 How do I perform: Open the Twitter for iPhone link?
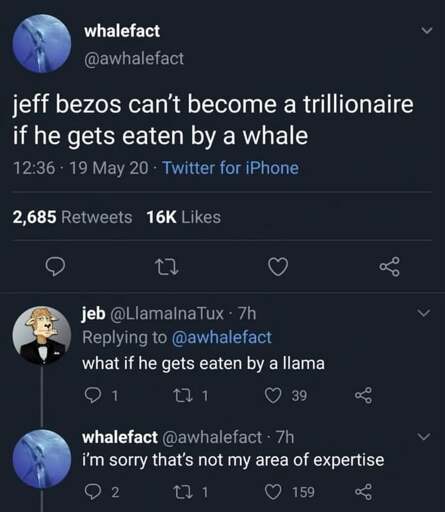(230, 168)
